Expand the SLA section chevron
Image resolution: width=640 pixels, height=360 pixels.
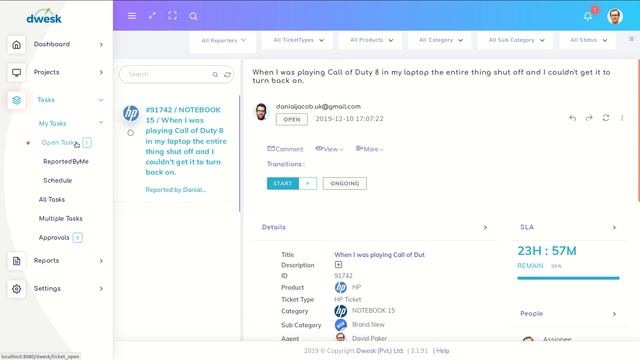coord(614,227)
